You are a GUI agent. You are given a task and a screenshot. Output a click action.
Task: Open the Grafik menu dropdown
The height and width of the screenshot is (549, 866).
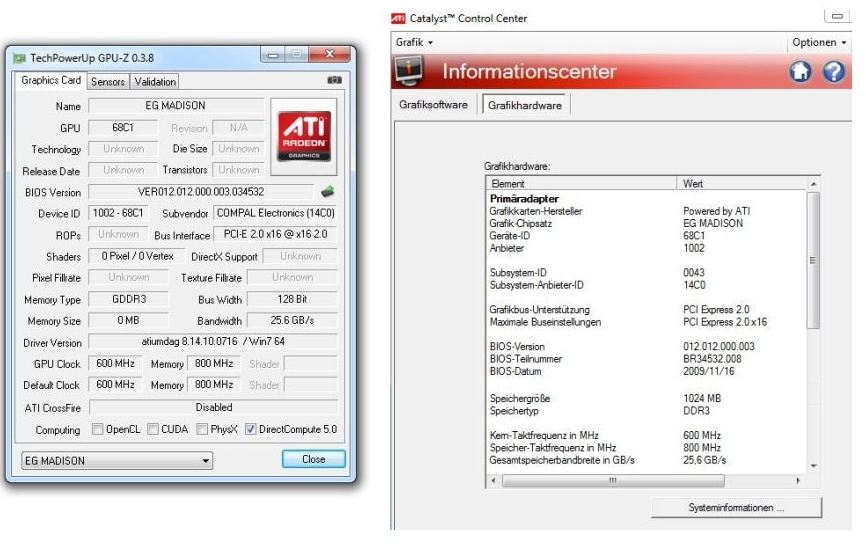click(414, 43)
